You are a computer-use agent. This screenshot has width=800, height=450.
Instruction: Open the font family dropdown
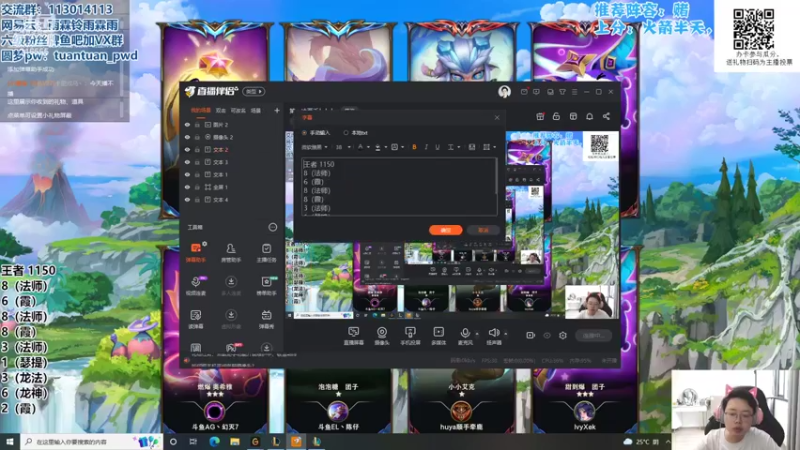coord(314,147)
